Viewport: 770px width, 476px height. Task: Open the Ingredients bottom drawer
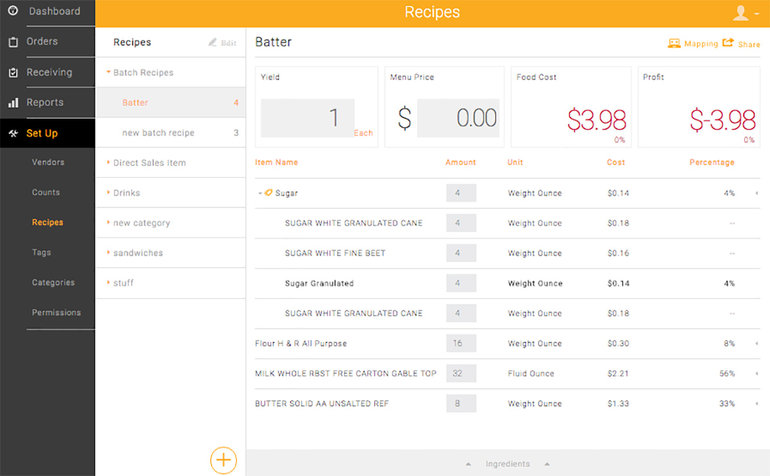click(x=507, y=464)
